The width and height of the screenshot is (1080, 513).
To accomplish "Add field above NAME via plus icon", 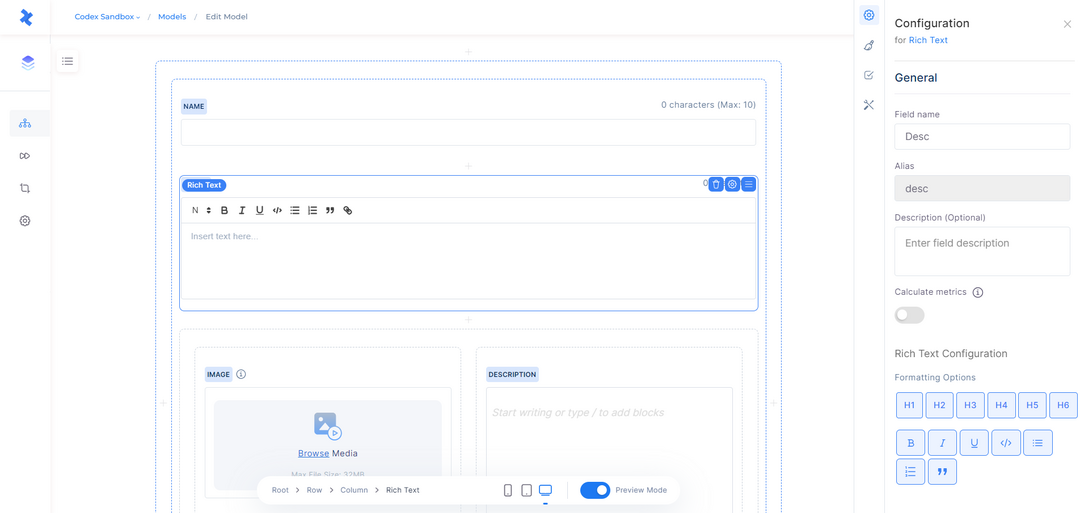I will pos(468,52).
